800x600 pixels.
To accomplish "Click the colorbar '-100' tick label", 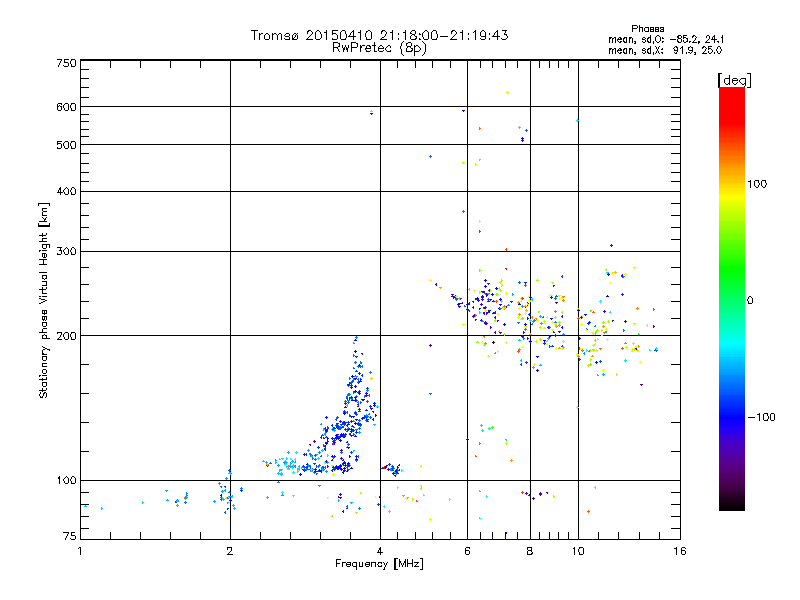I will (x=761, y=417).
